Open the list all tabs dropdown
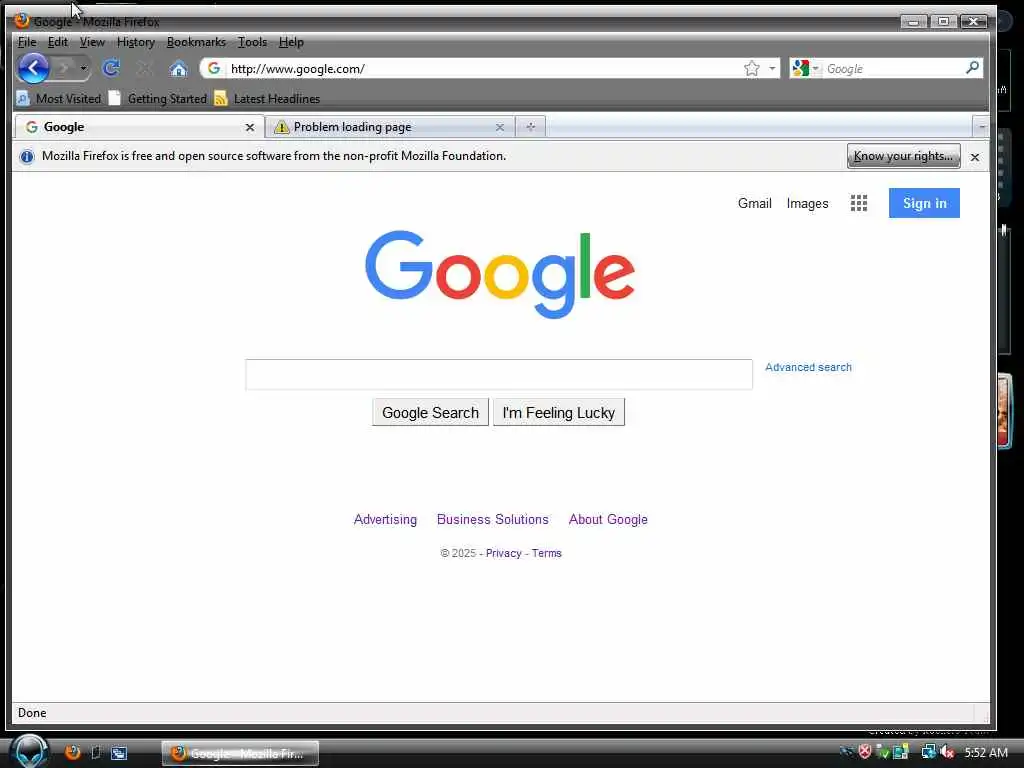 981,127
